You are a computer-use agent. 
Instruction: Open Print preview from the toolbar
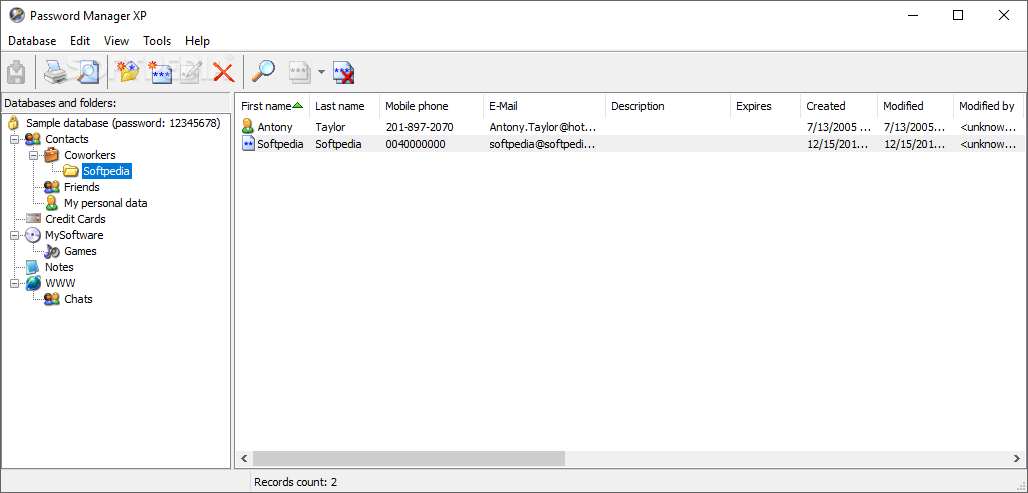pyautogui.click(x=87, y=71)
